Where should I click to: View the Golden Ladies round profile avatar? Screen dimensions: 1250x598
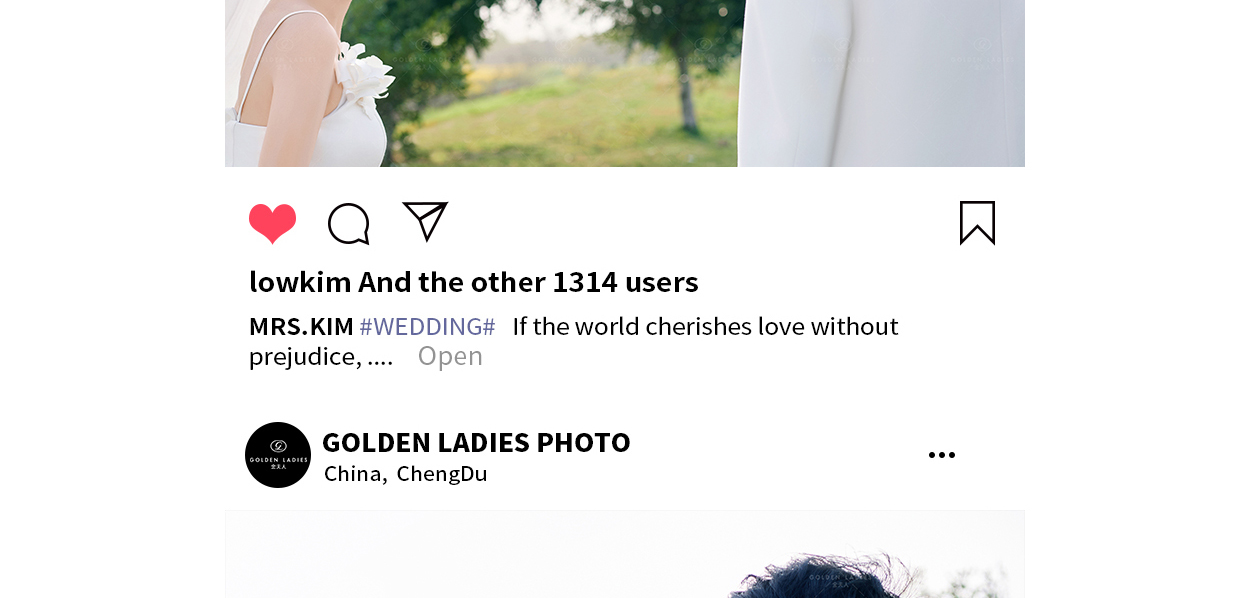[278, 455]
